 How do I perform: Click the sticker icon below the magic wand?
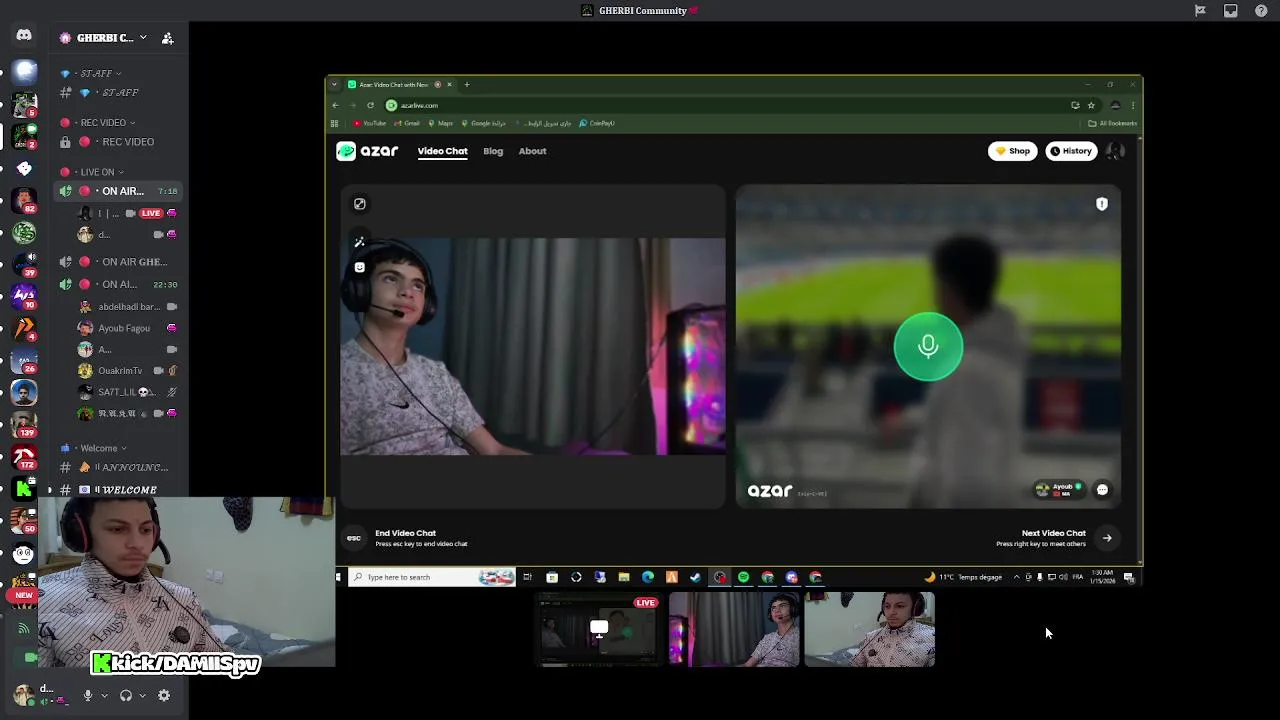coord(359,267)
